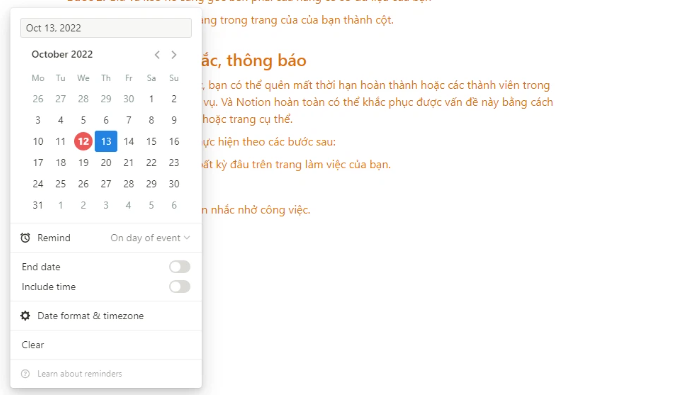Select the highlighted date 13
693x398 pixels.
(106, 141)
